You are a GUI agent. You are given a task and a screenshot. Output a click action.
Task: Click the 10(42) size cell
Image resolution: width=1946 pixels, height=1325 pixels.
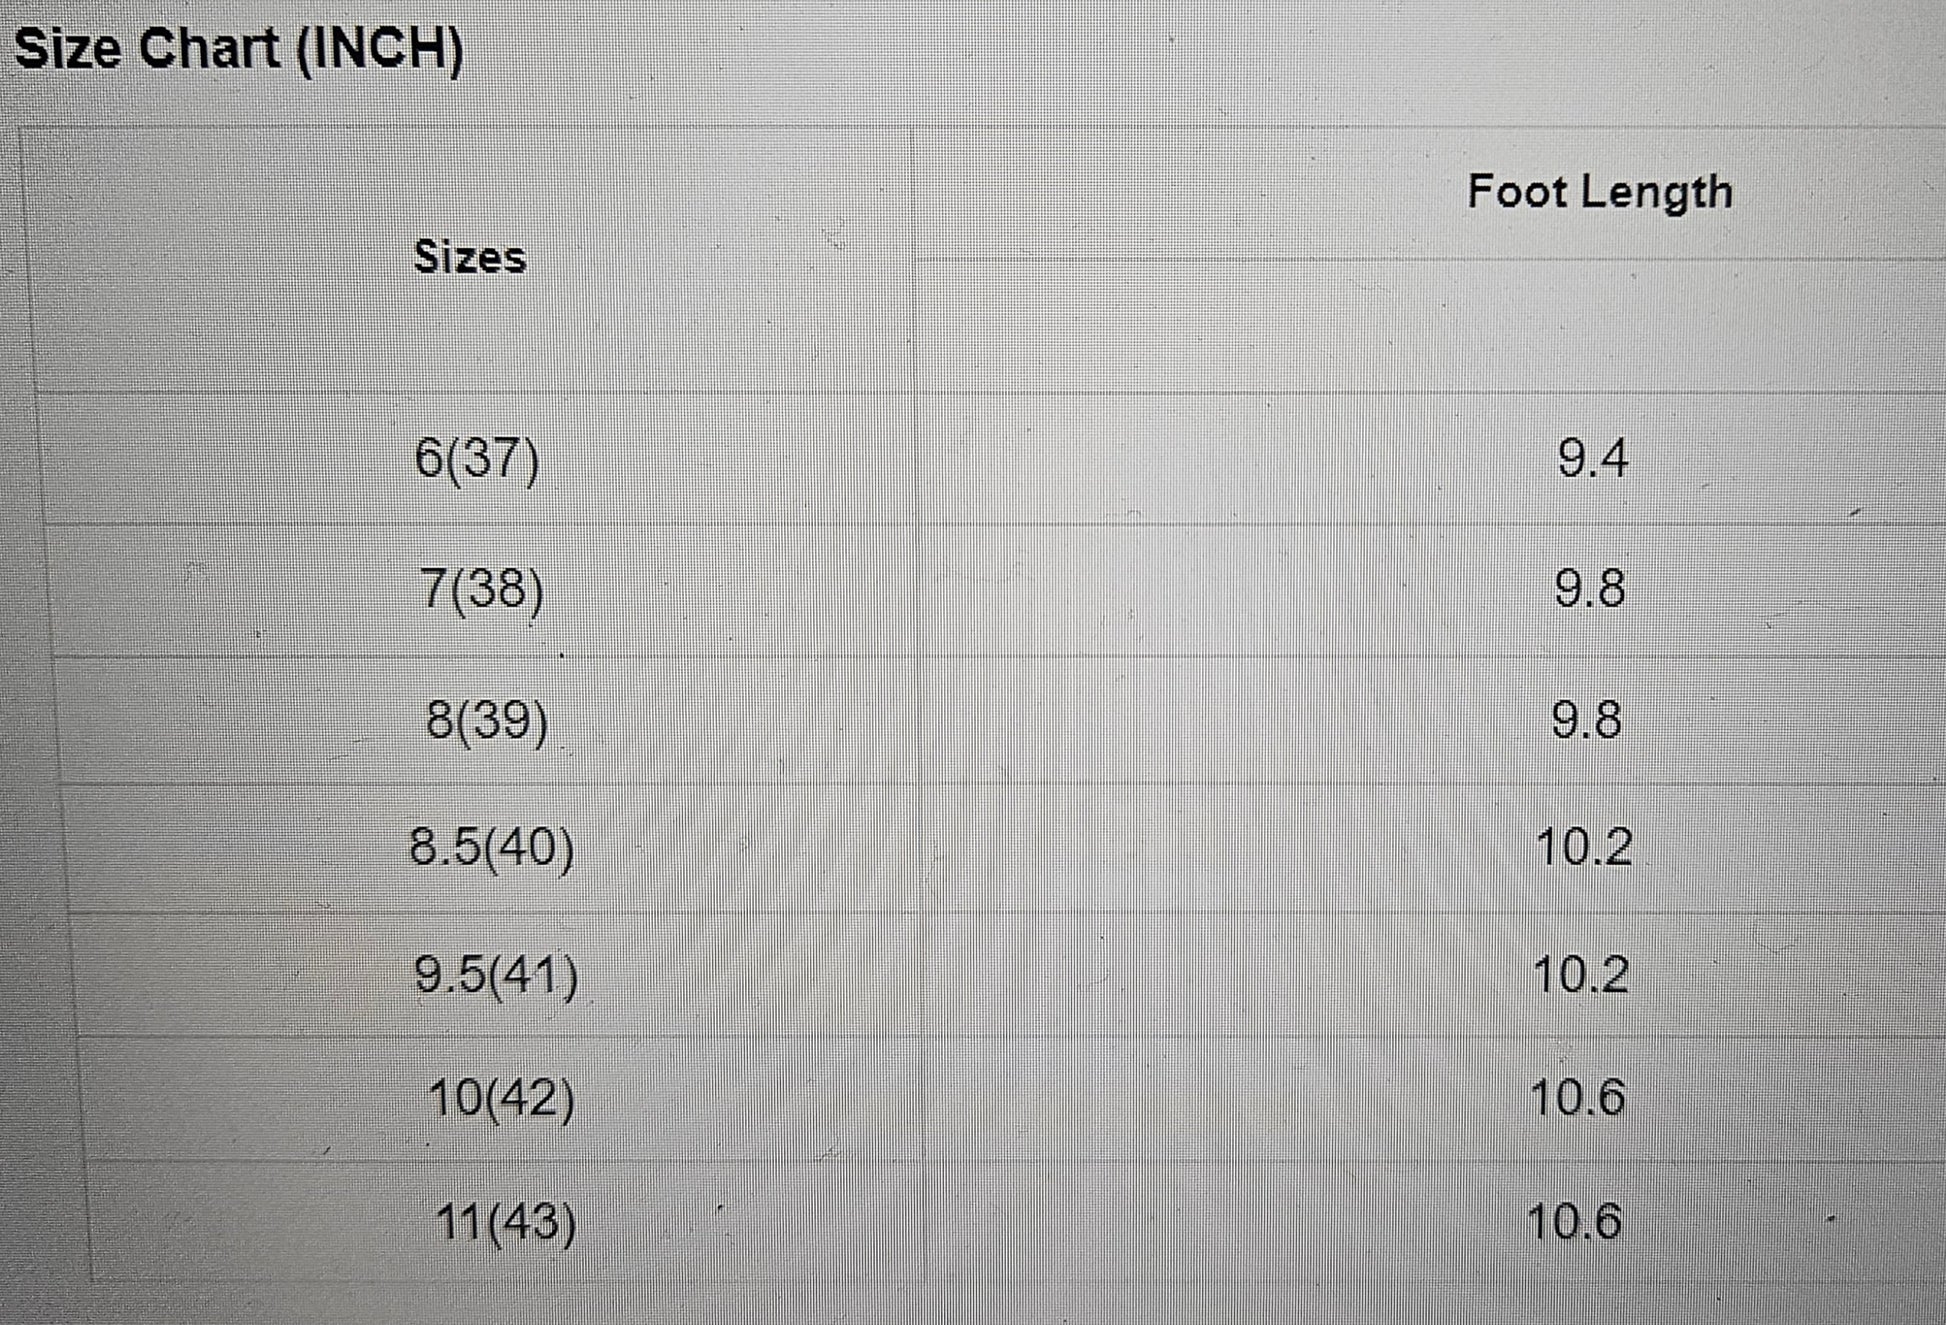[501, 1098]
